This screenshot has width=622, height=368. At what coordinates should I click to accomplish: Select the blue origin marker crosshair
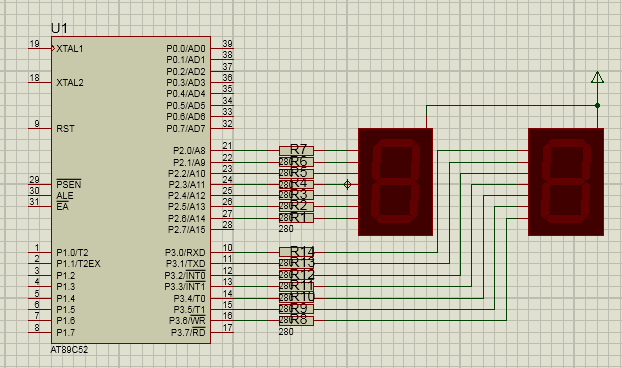pos(347,184)
